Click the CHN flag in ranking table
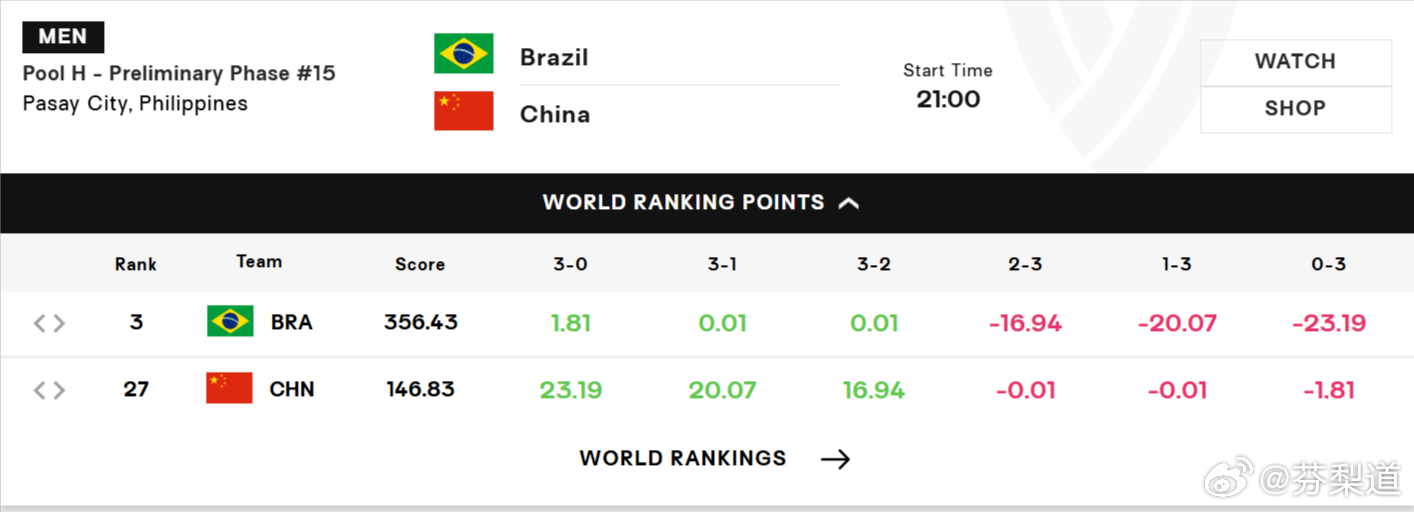 point(229,388)
